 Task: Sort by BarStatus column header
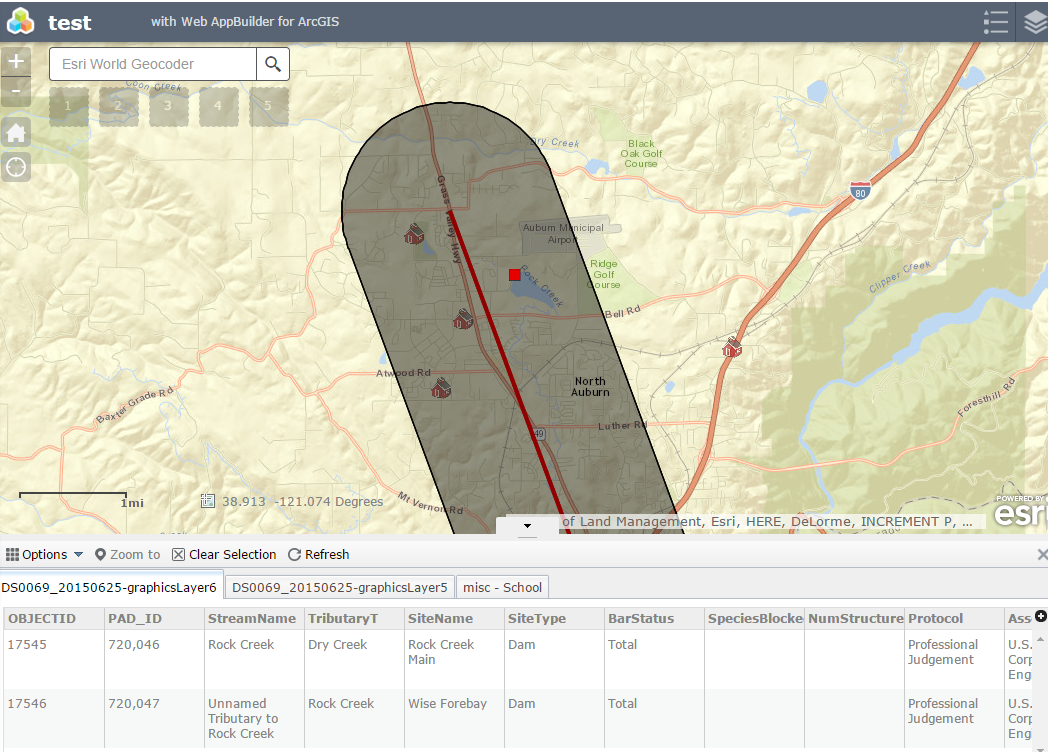pos(654,618)
